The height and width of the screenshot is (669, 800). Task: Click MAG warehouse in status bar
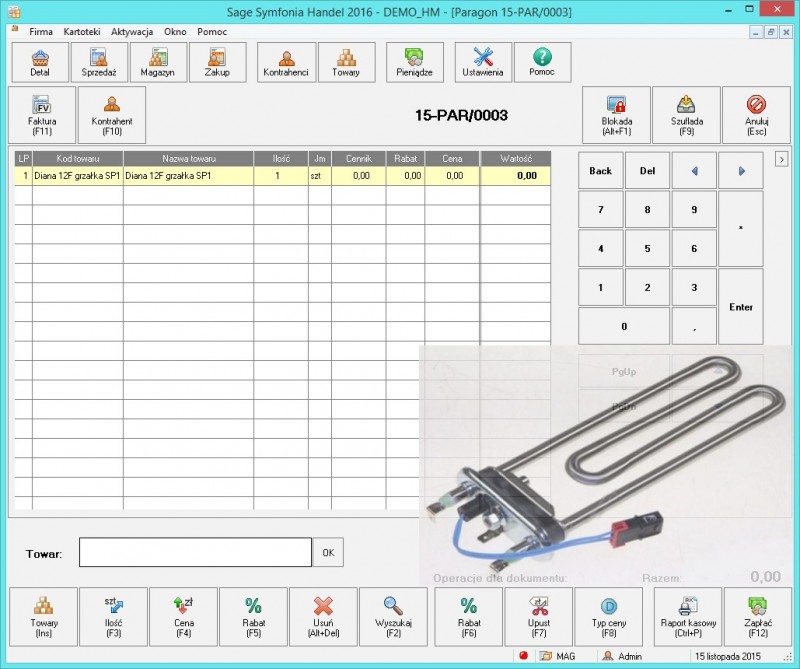[x=558, y=656]
